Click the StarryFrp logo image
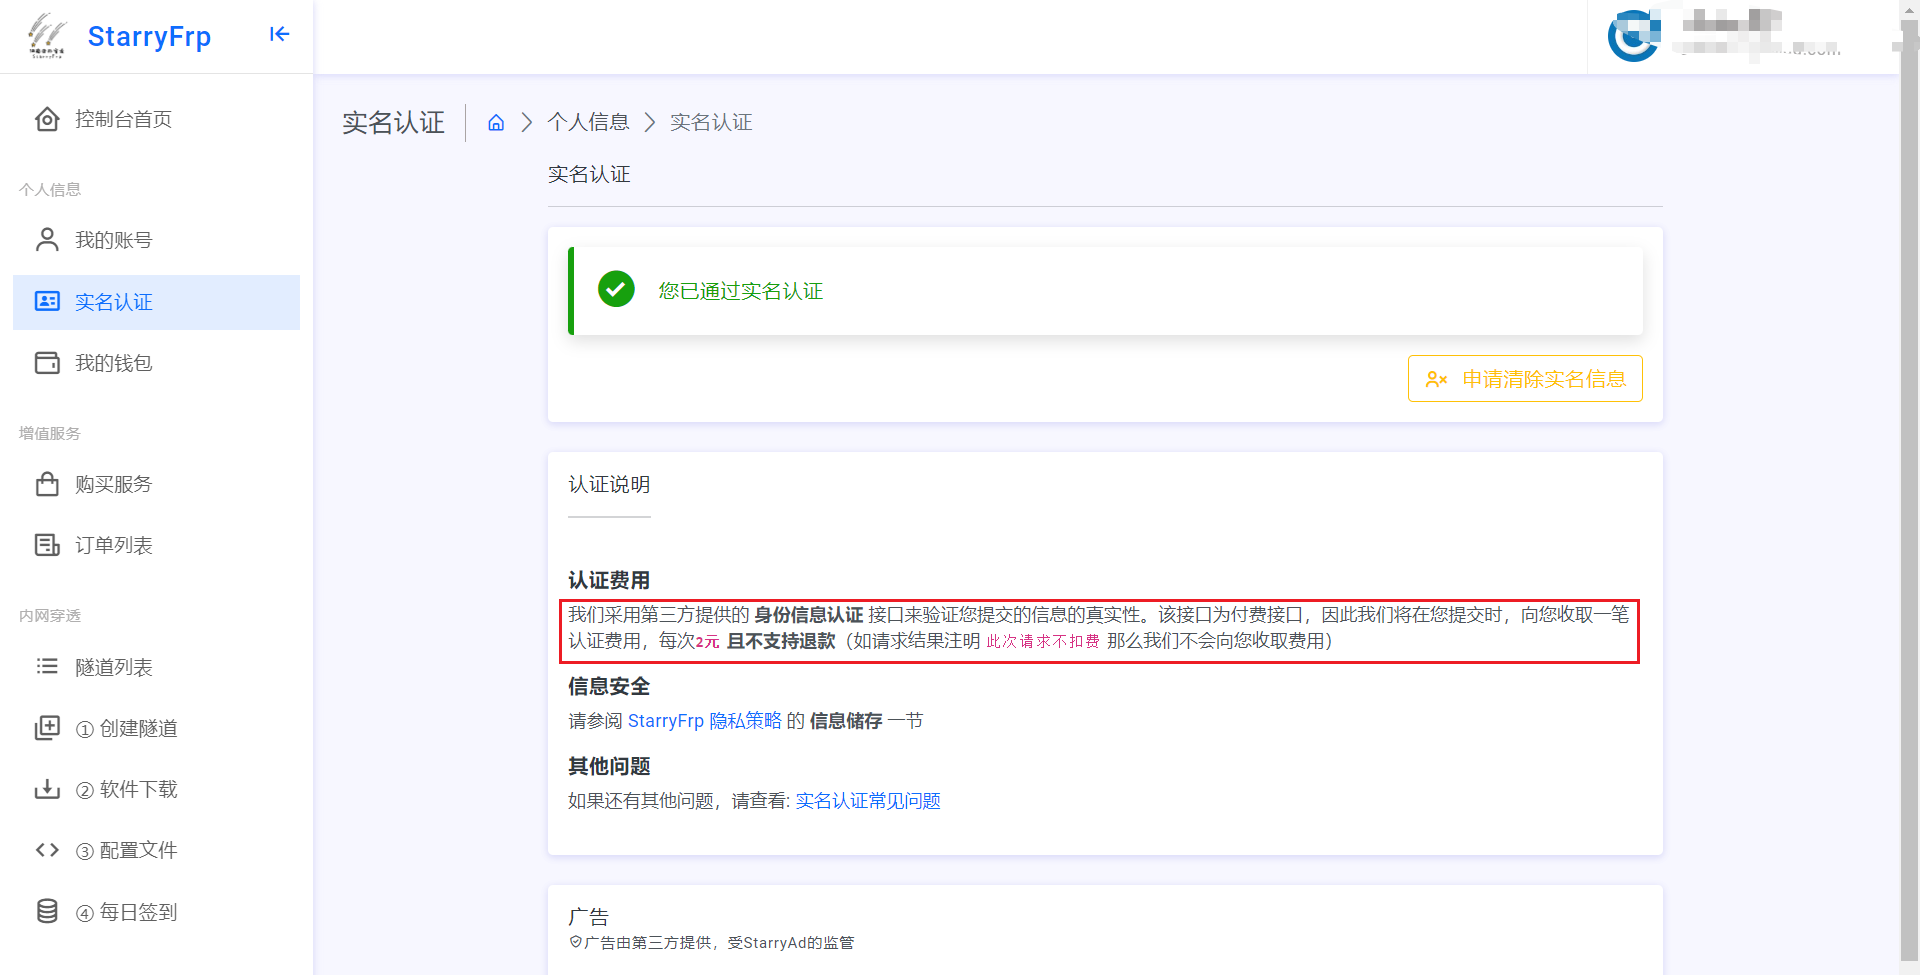The image size is (1920, 975). tap(46, 36)
